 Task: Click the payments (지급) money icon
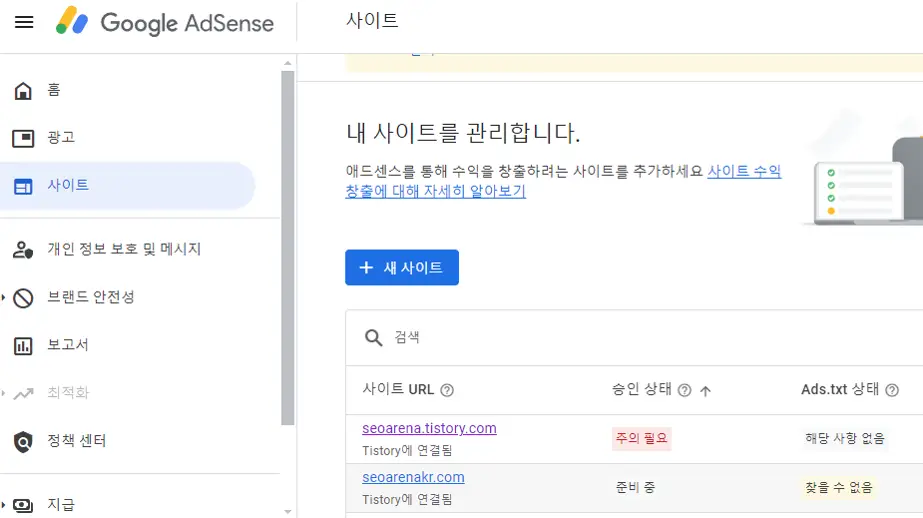23,505
